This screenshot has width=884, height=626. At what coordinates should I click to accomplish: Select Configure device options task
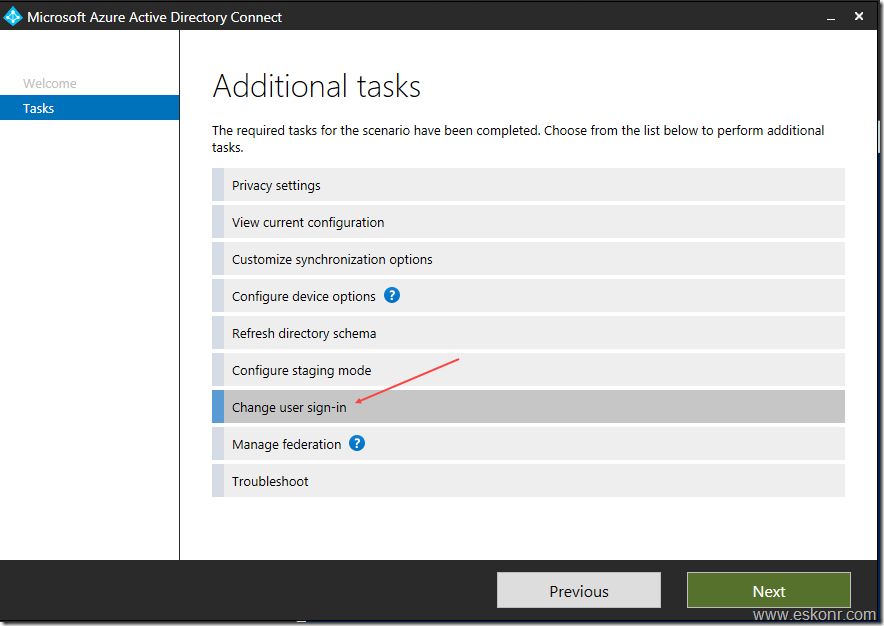click(528, 296)
